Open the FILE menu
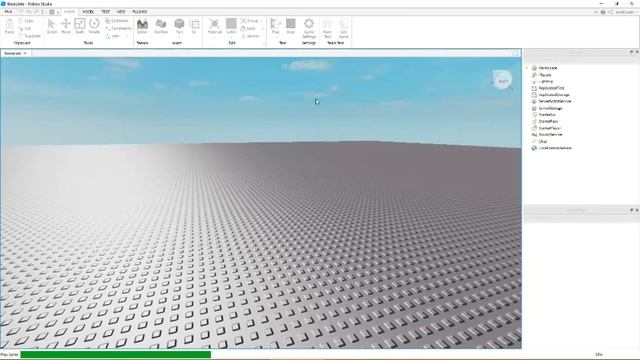Image resolution: width=640 pixels, height=360 pixels. [8, 12]
